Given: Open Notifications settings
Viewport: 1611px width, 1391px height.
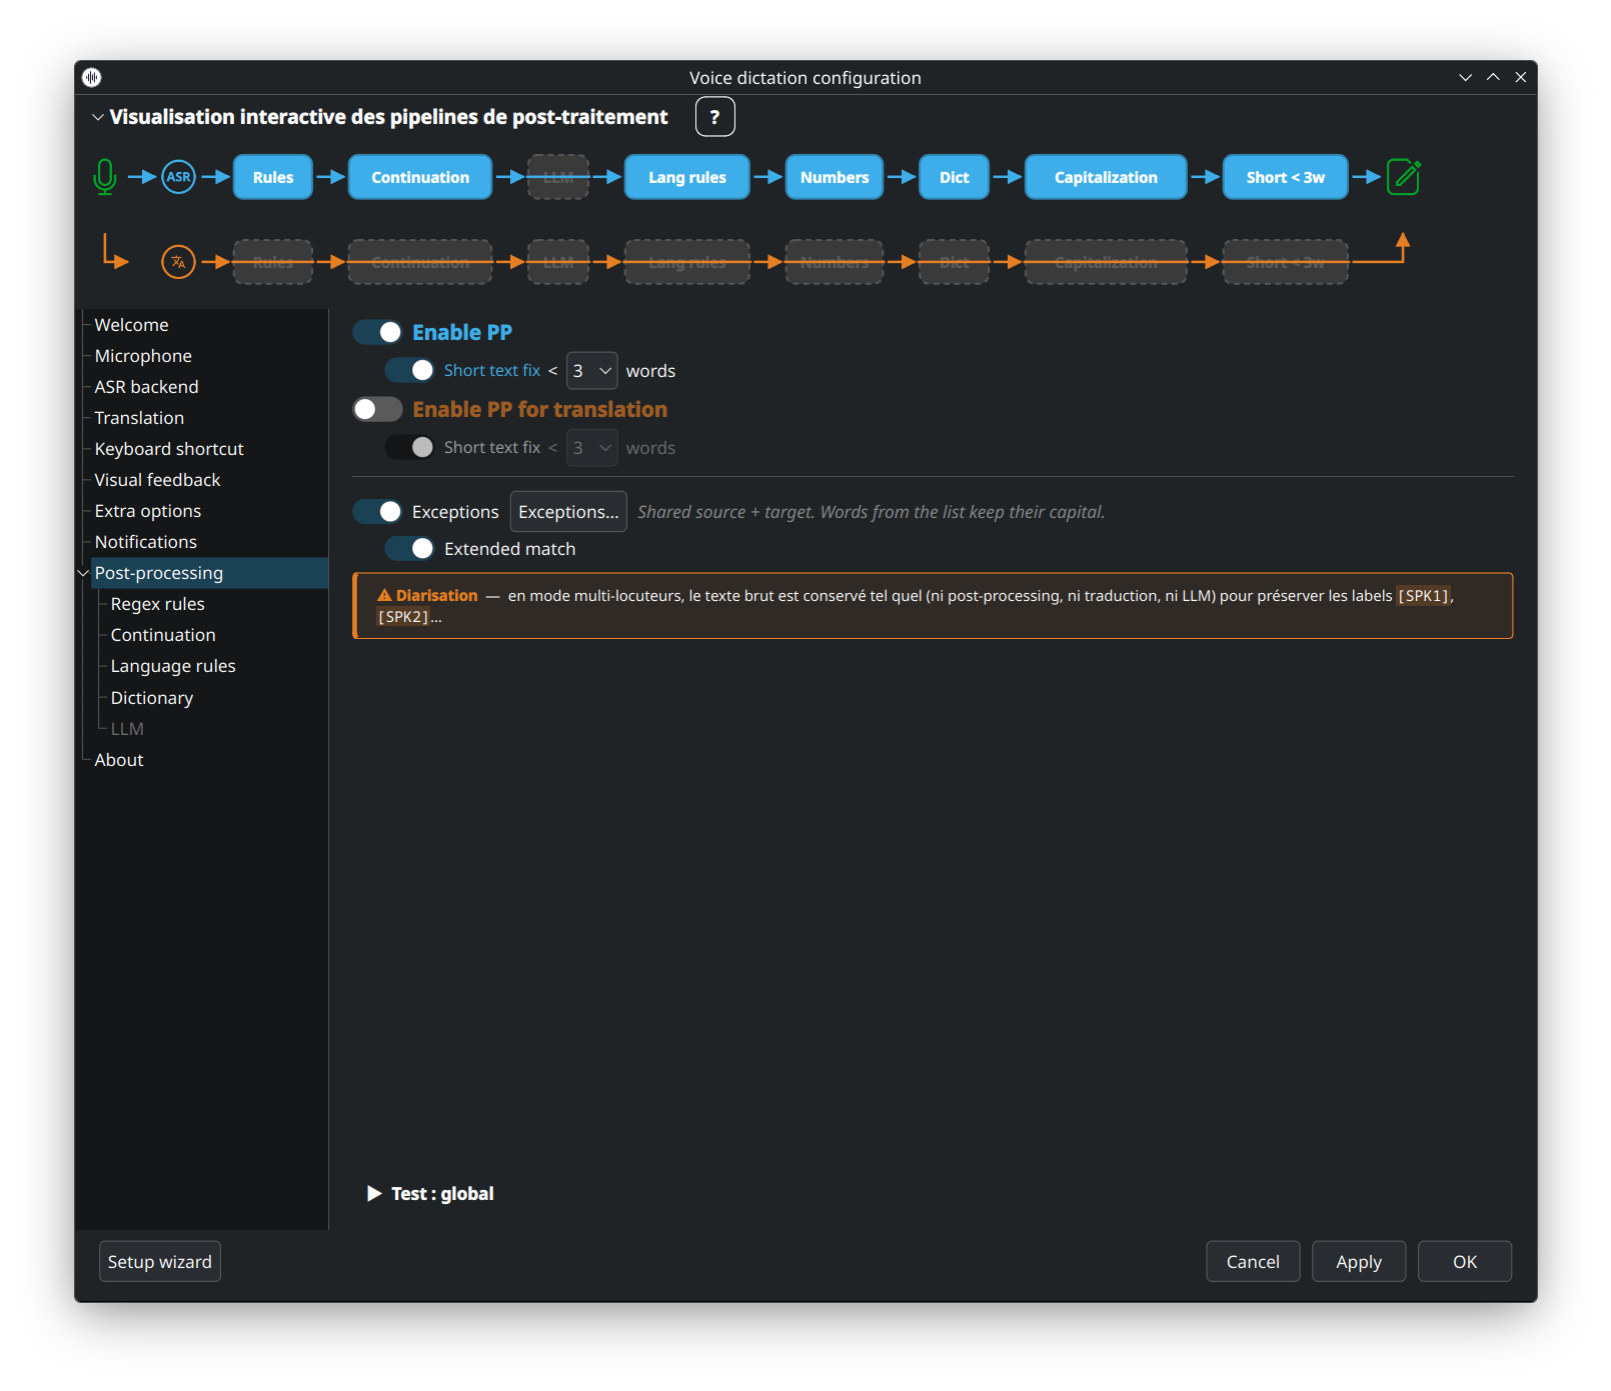Looking at the screenshot, I should pyautogui.click(x=146, y=541).
